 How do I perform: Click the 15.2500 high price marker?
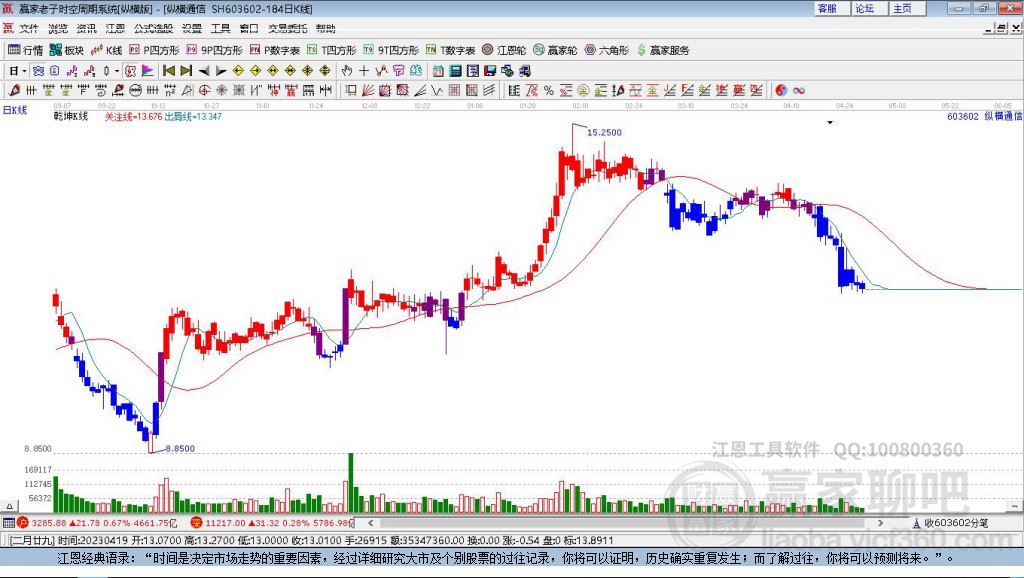point(604,133)
